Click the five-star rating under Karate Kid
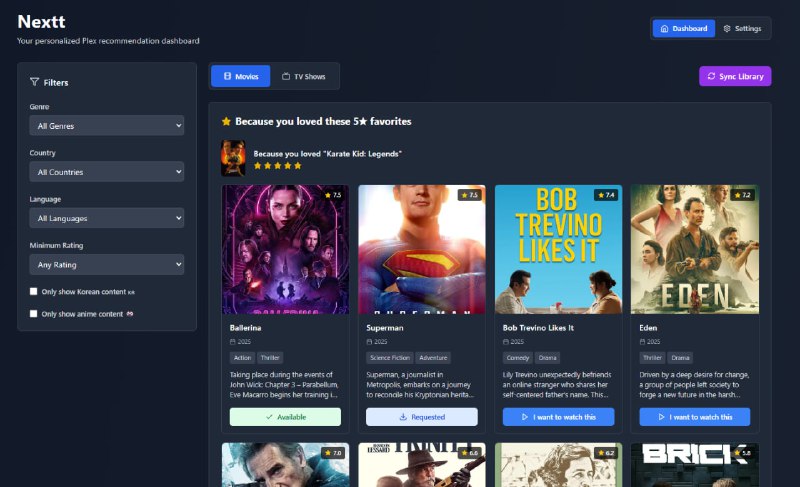The width and height of the screenshot is (800, 487). click(278, 166)
